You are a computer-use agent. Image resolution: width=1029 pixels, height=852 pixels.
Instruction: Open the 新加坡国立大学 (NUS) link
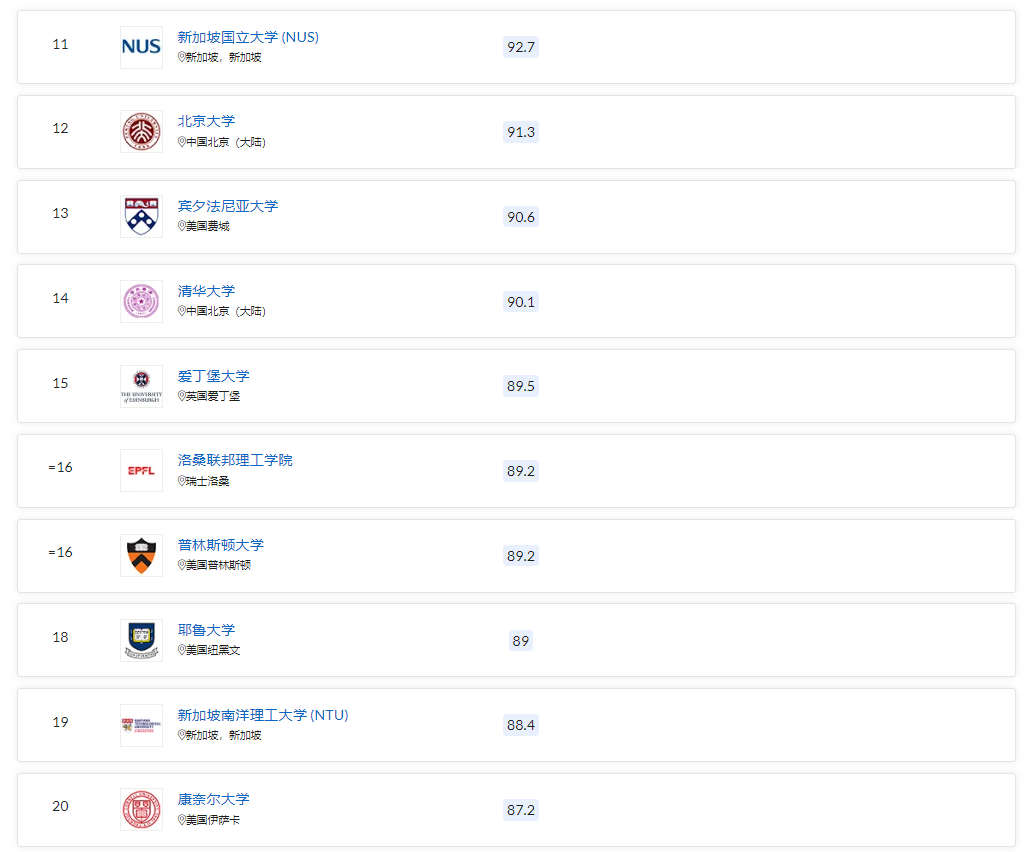(x=248, y=37)
